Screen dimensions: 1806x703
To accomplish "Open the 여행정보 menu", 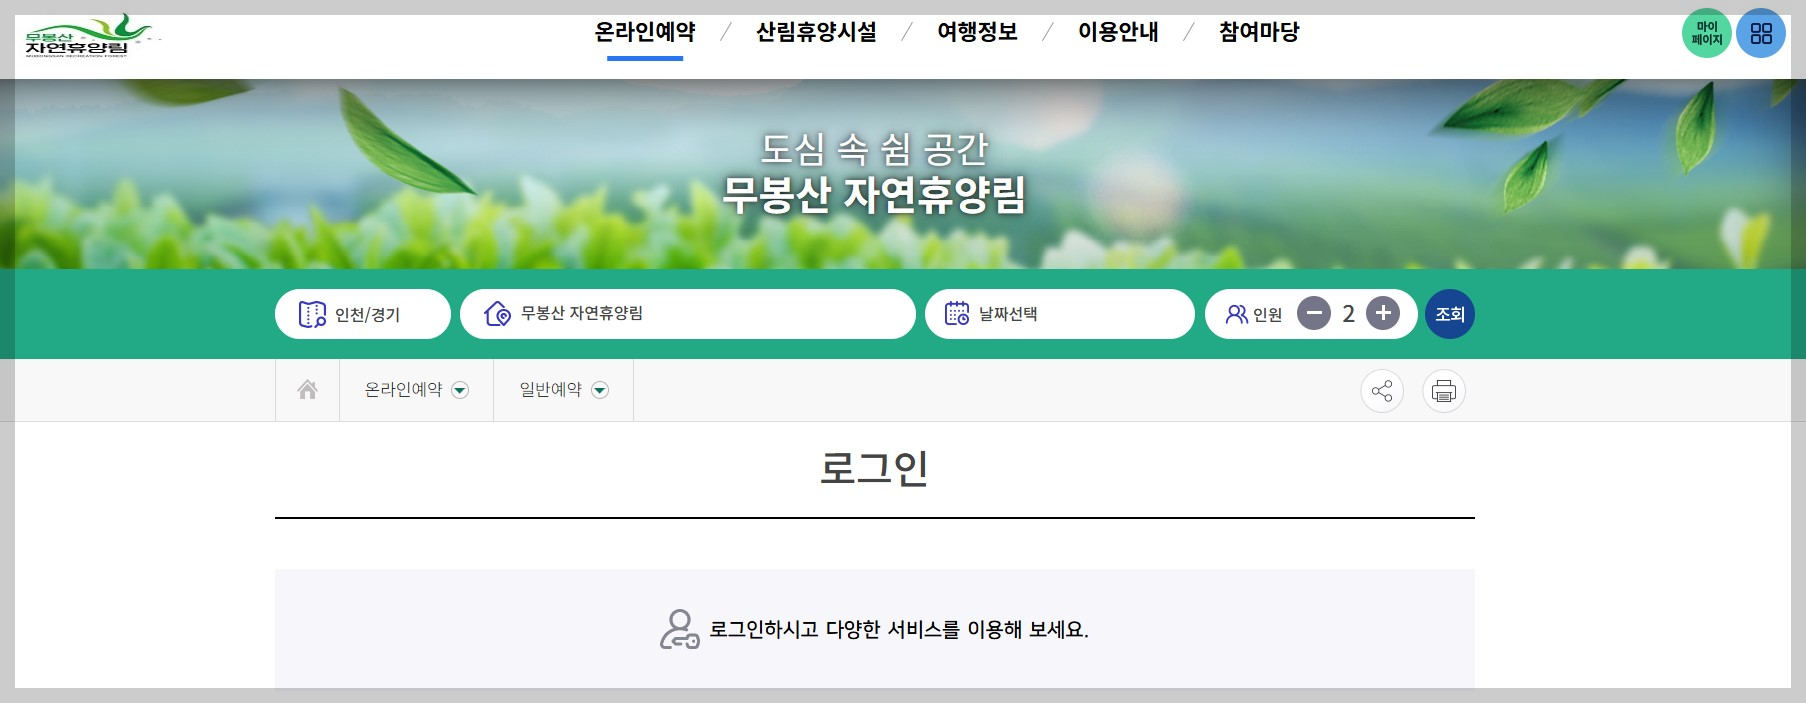I will coord(977,32).
